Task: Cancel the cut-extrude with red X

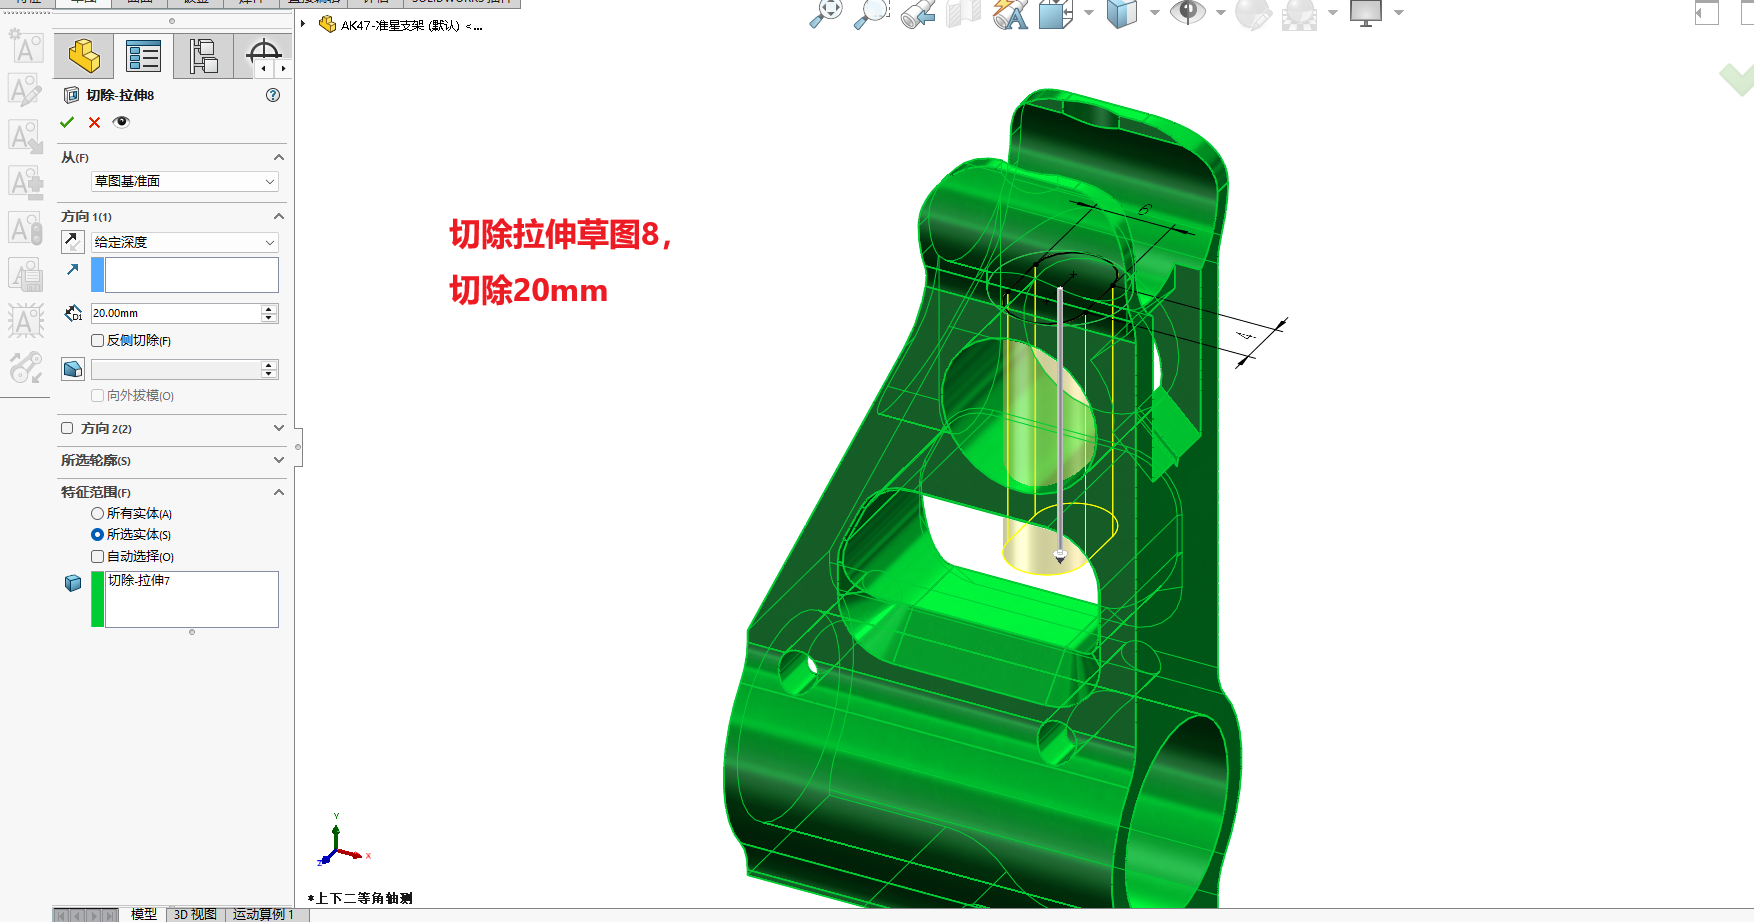Action: point(94,122)
